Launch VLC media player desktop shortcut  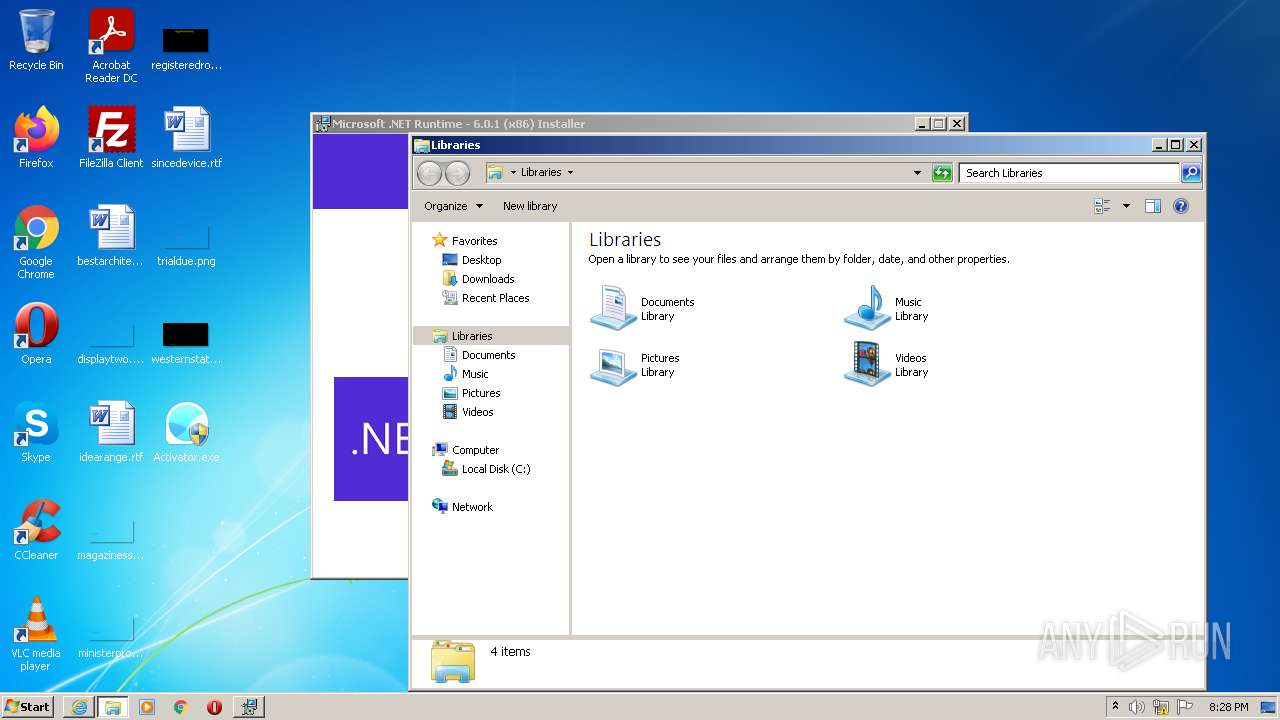(36, 634)
